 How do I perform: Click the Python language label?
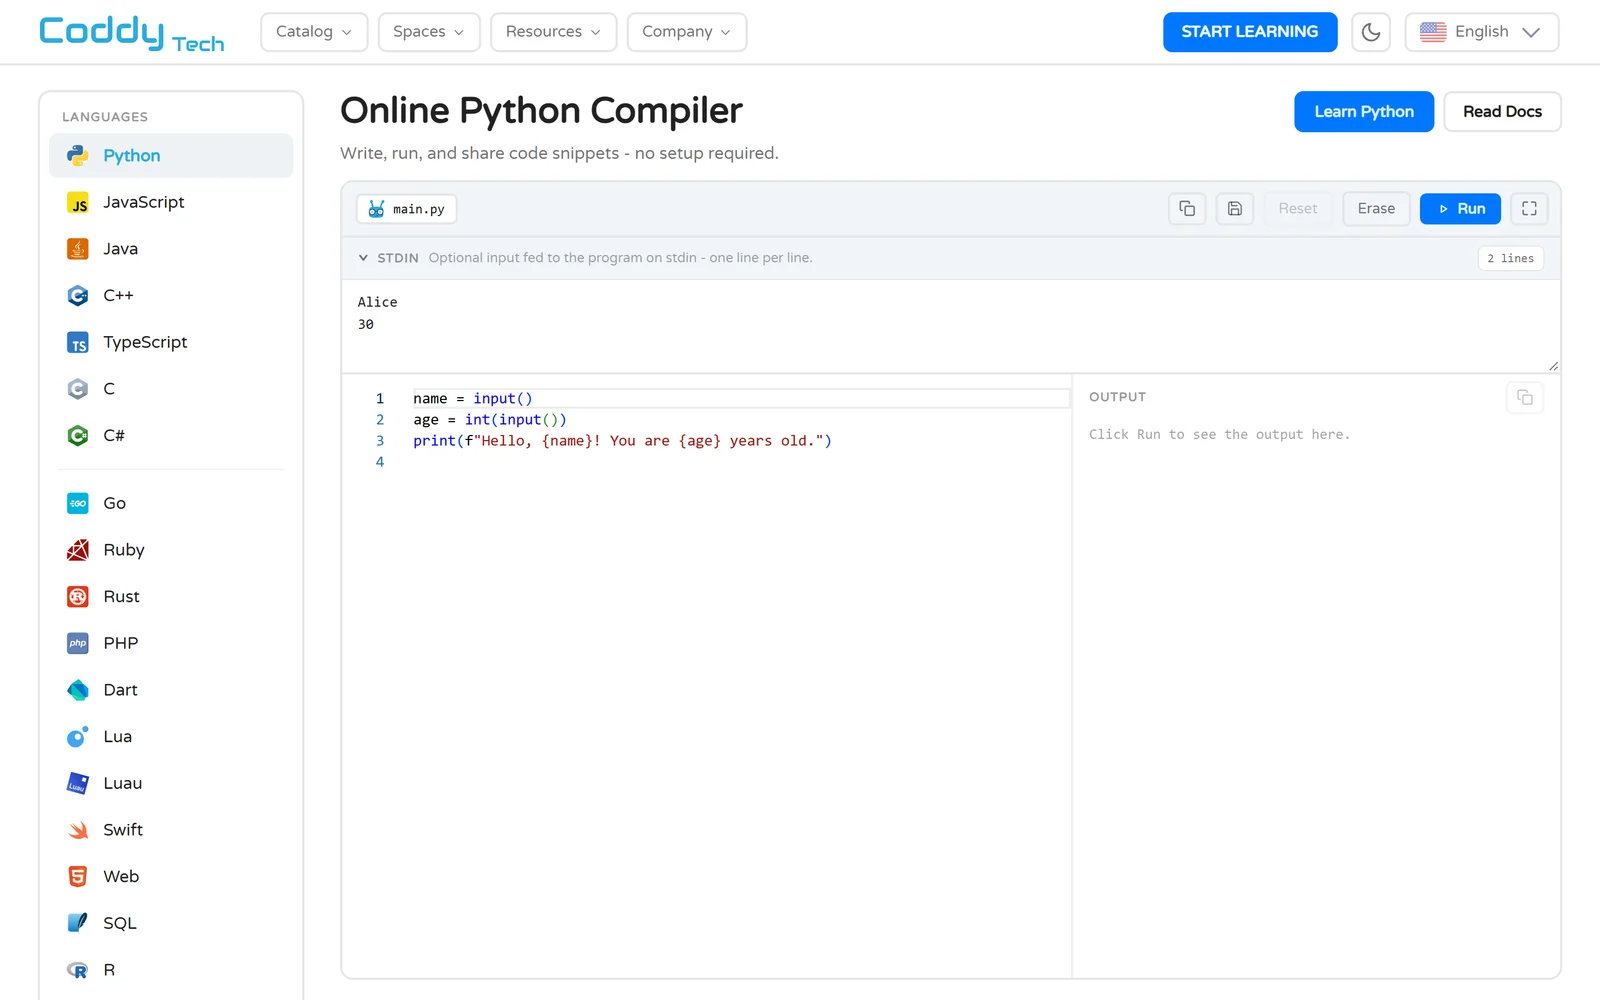pyautogui.click(x=132, y=156)
